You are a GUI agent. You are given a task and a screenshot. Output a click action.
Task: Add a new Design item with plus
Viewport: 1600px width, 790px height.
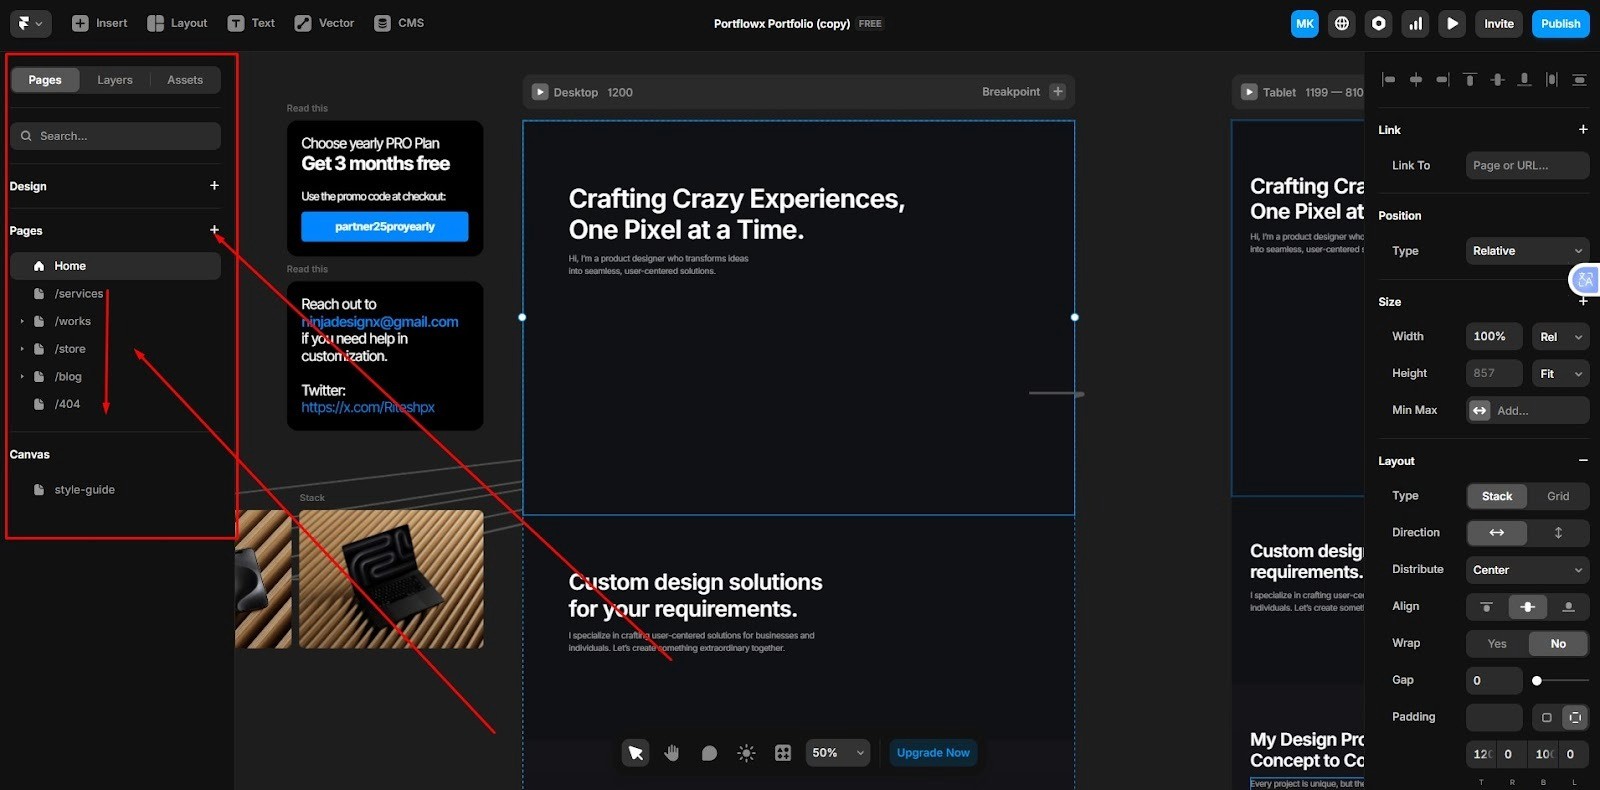coord(214,186)
